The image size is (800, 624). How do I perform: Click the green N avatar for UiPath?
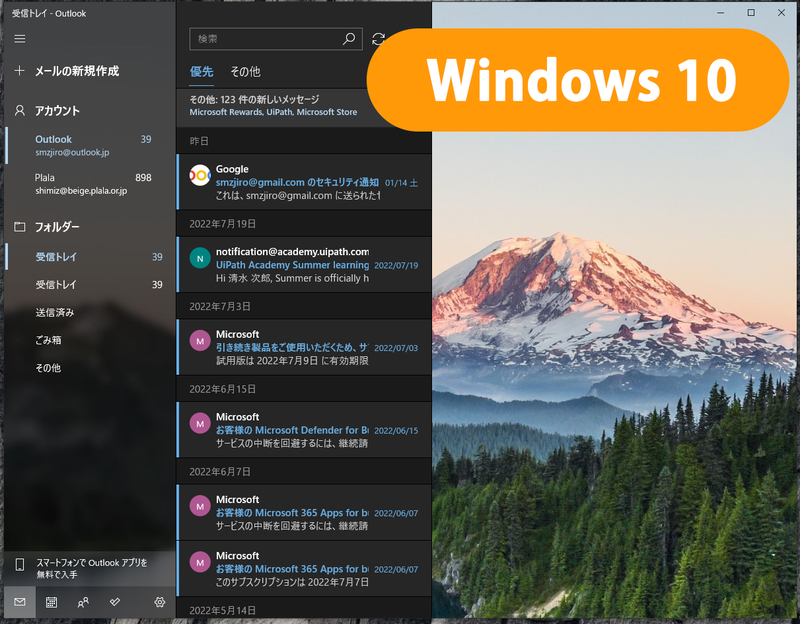[x=200, y=258]
